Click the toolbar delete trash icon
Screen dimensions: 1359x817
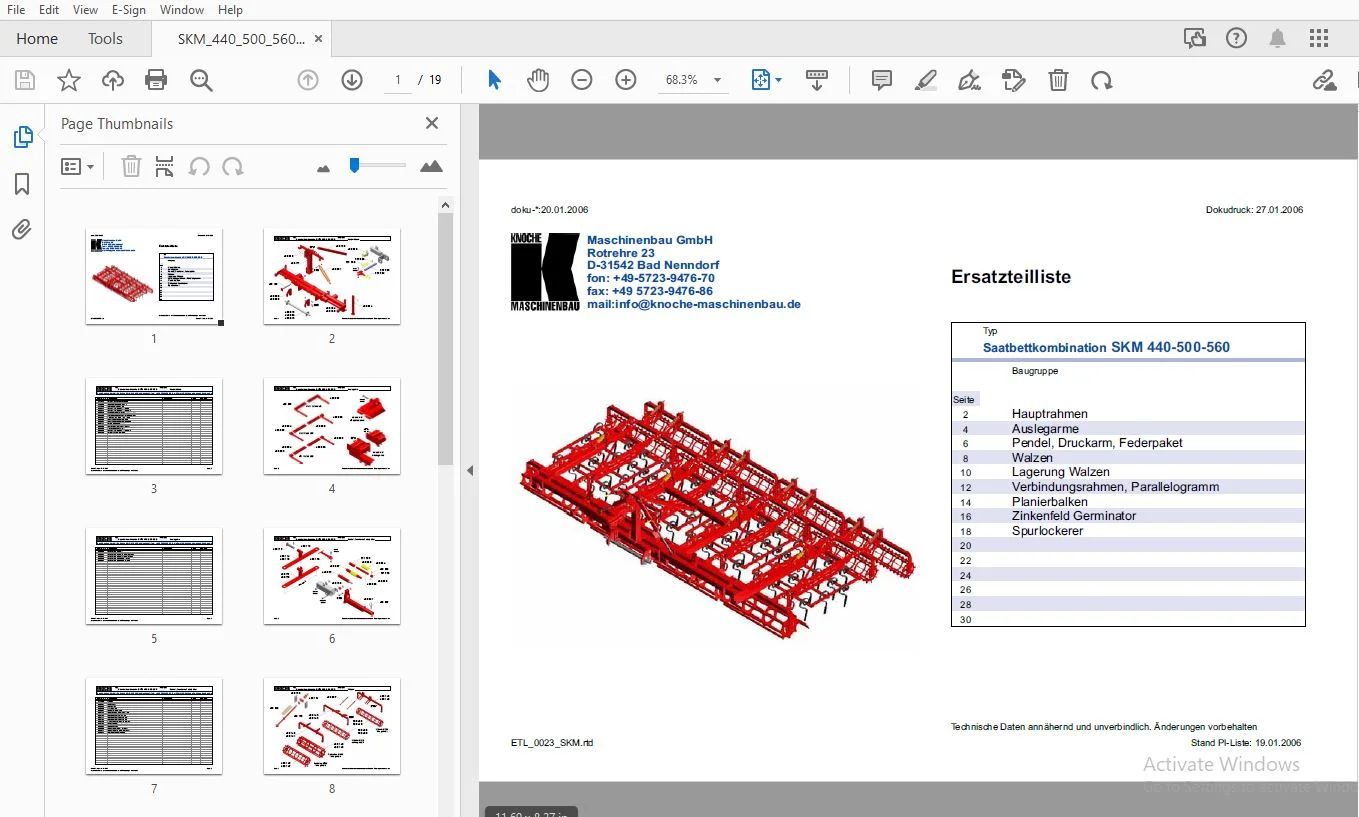[1058, 80]
